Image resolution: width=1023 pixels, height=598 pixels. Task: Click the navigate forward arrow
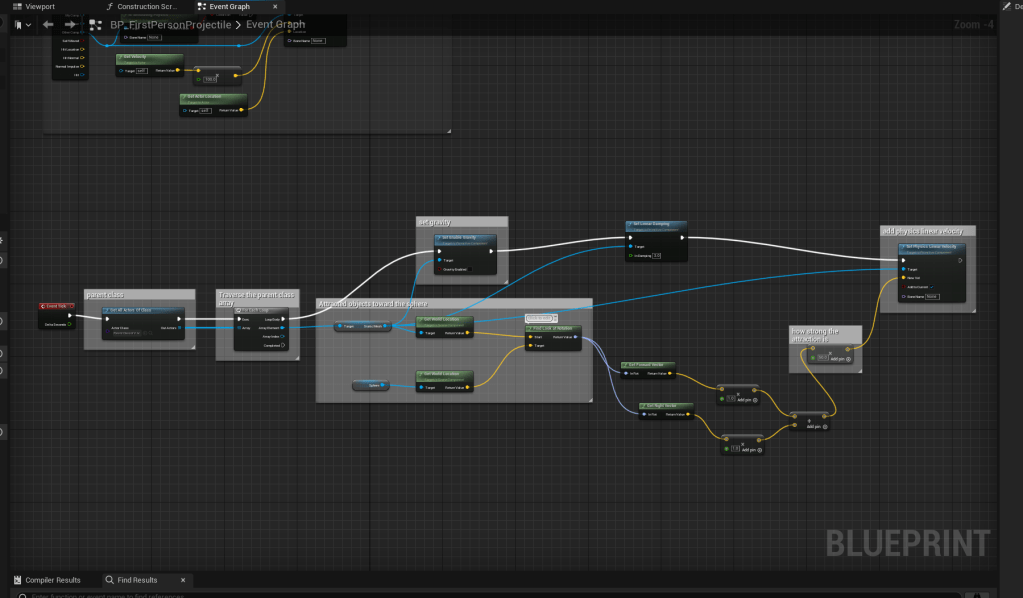tap(70, 24)
